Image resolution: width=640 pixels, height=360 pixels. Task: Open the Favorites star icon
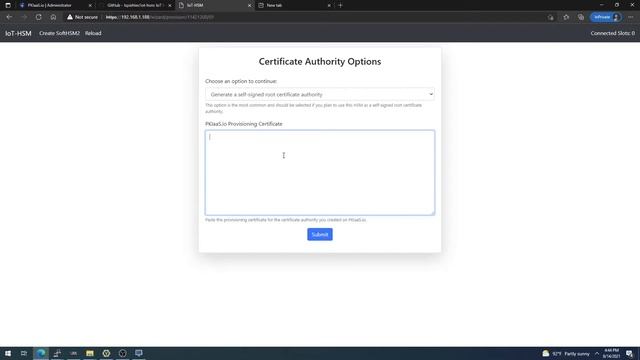pyautogui.click(x=566, y=17)
